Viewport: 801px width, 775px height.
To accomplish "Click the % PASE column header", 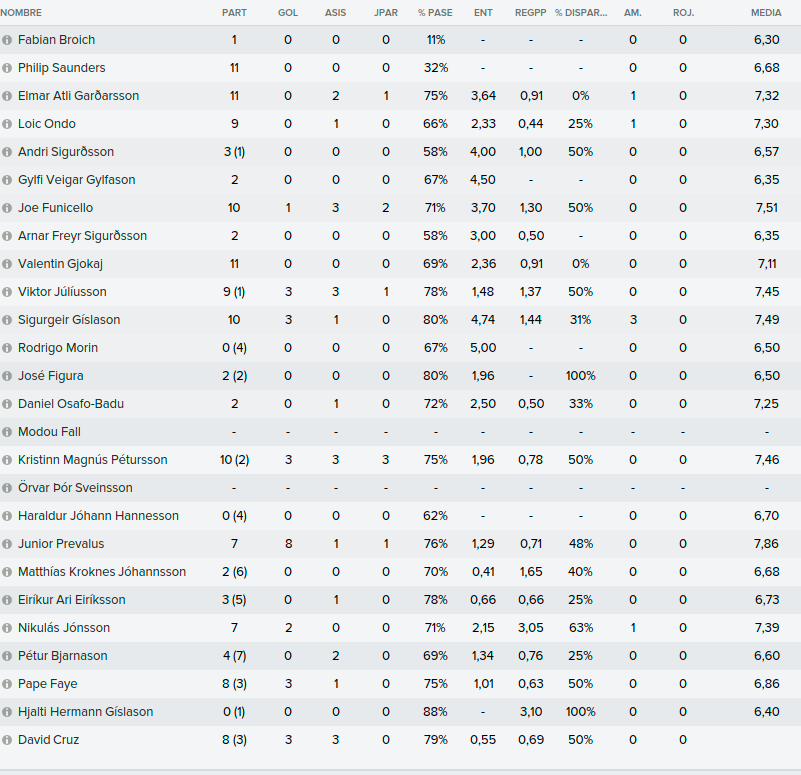I will (435, 13).
